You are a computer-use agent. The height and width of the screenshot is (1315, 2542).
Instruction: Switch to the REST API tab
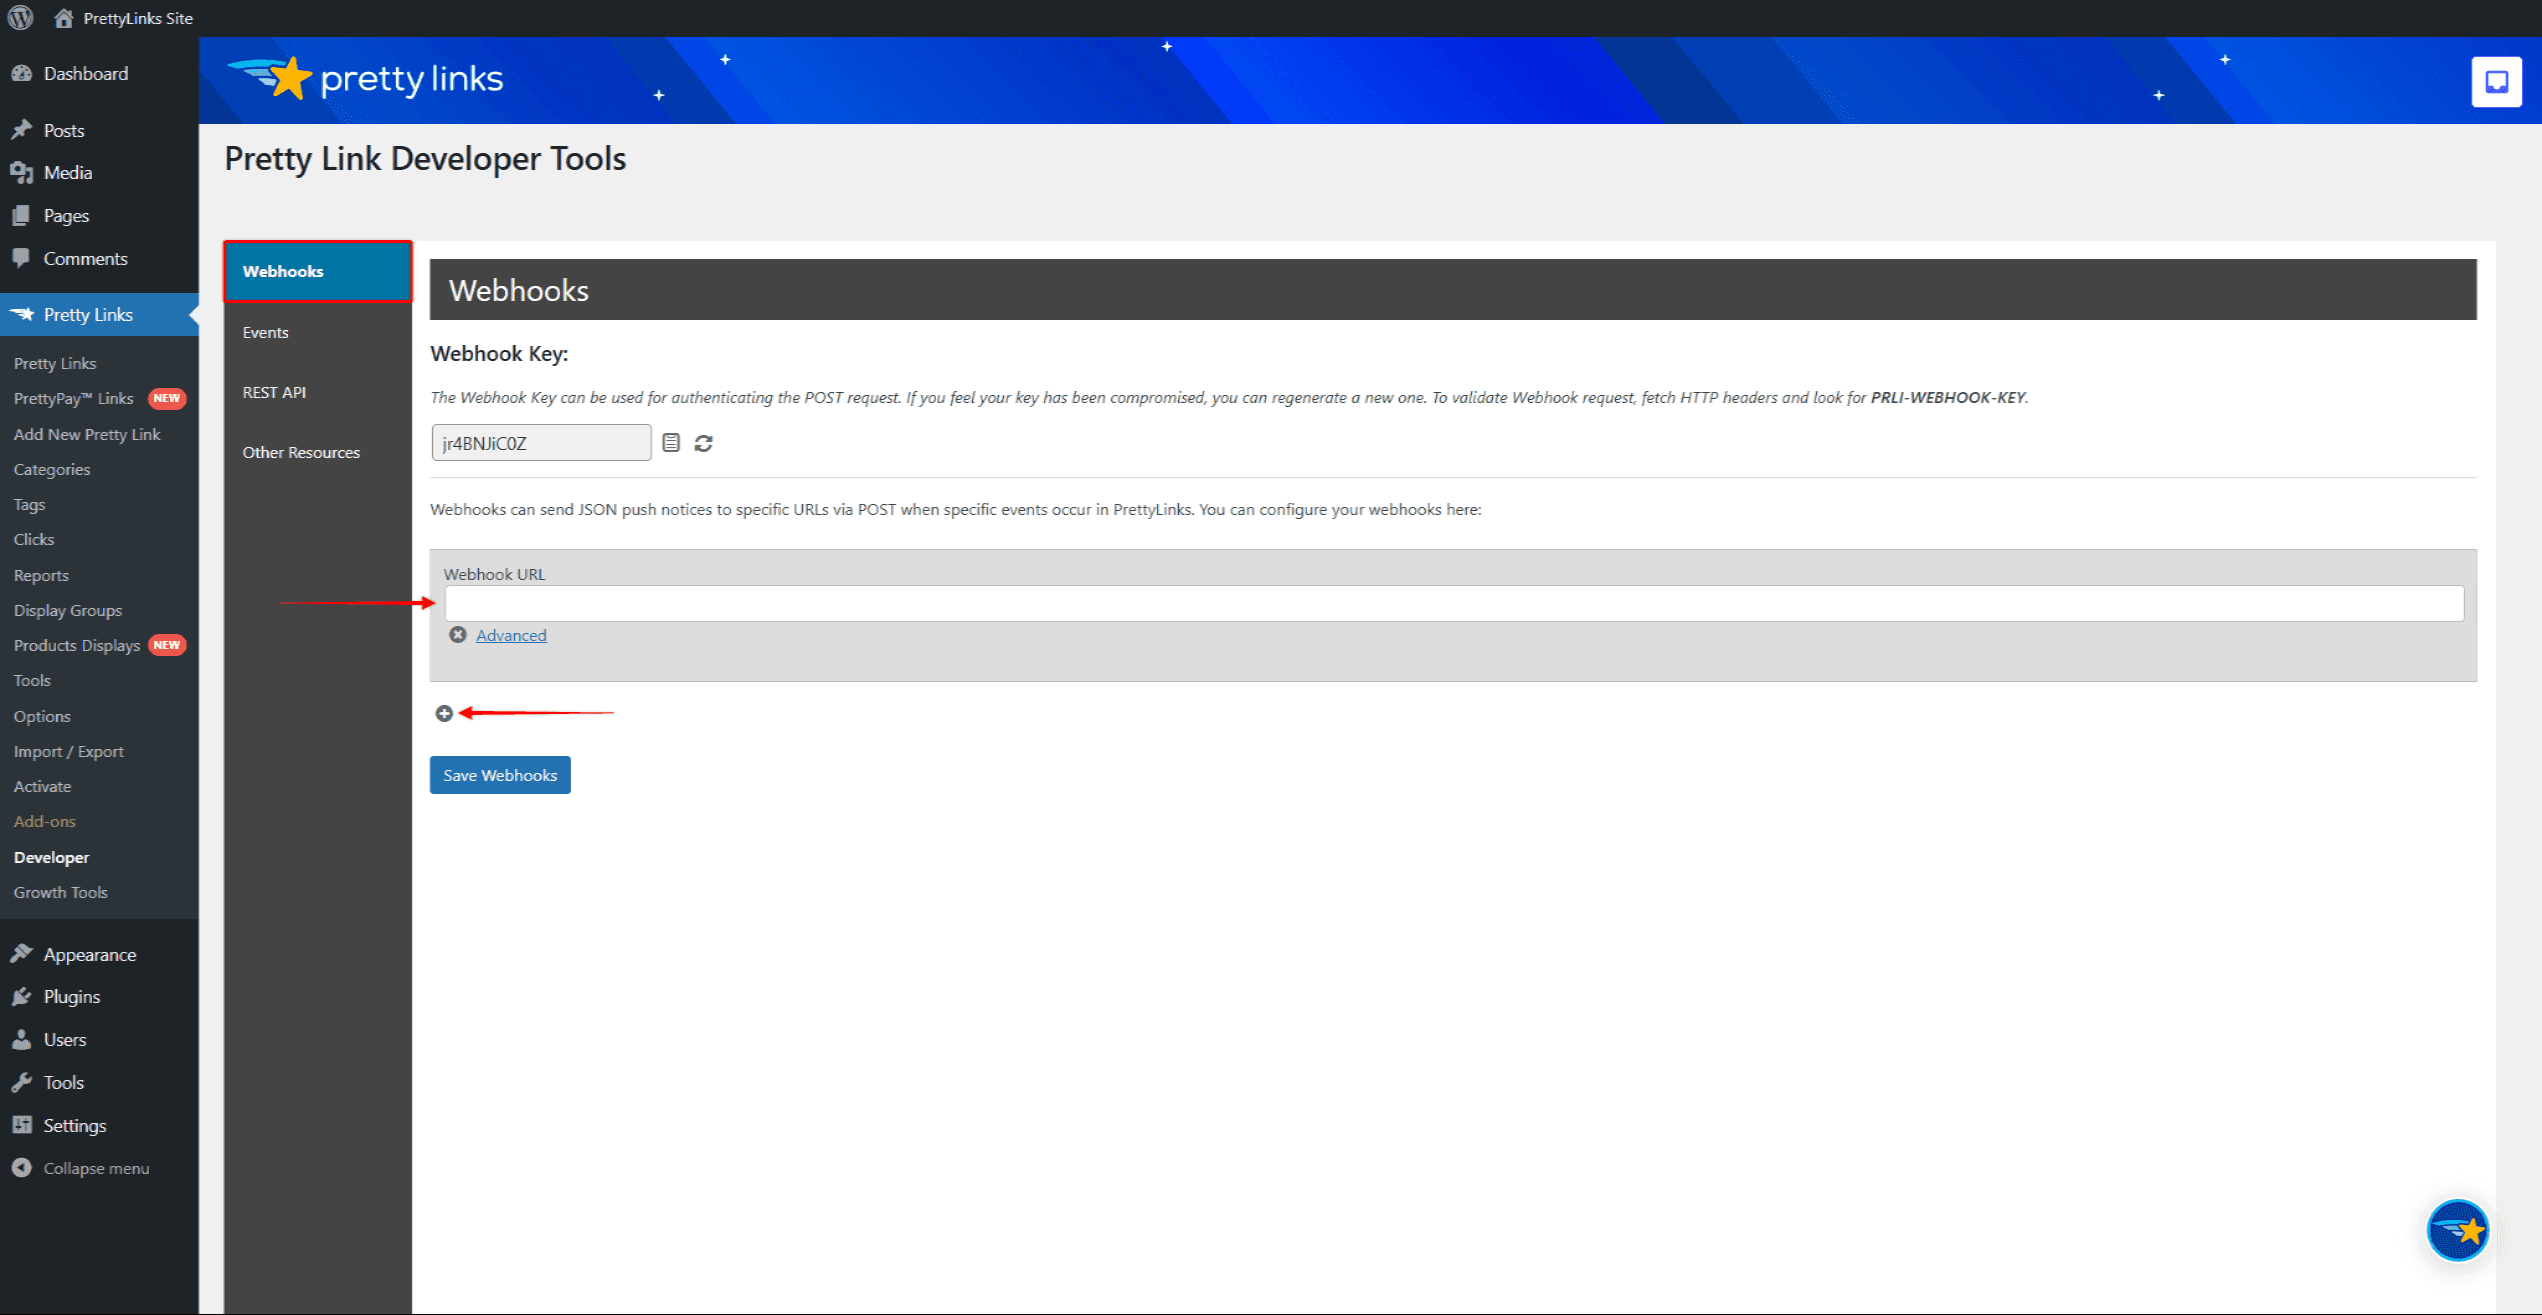pyautogui.click(x=274, y=392)
